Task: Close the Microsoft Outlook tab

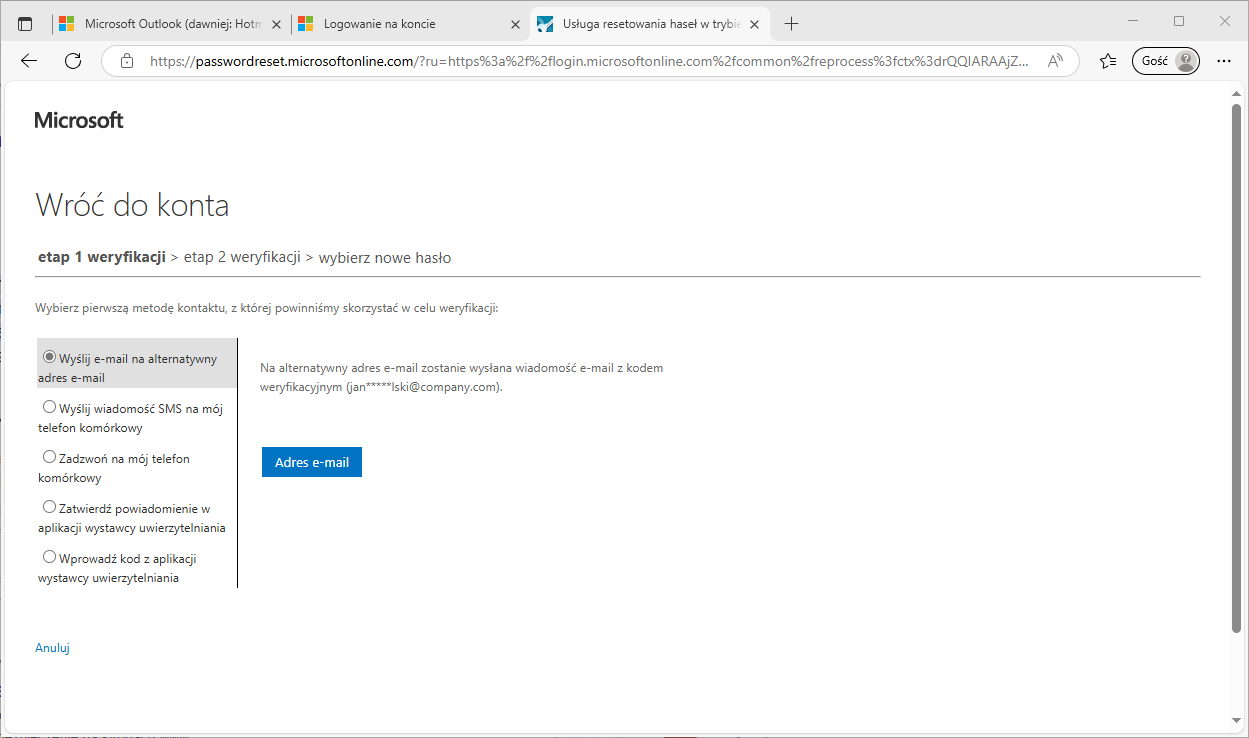Action: (277, 23)
